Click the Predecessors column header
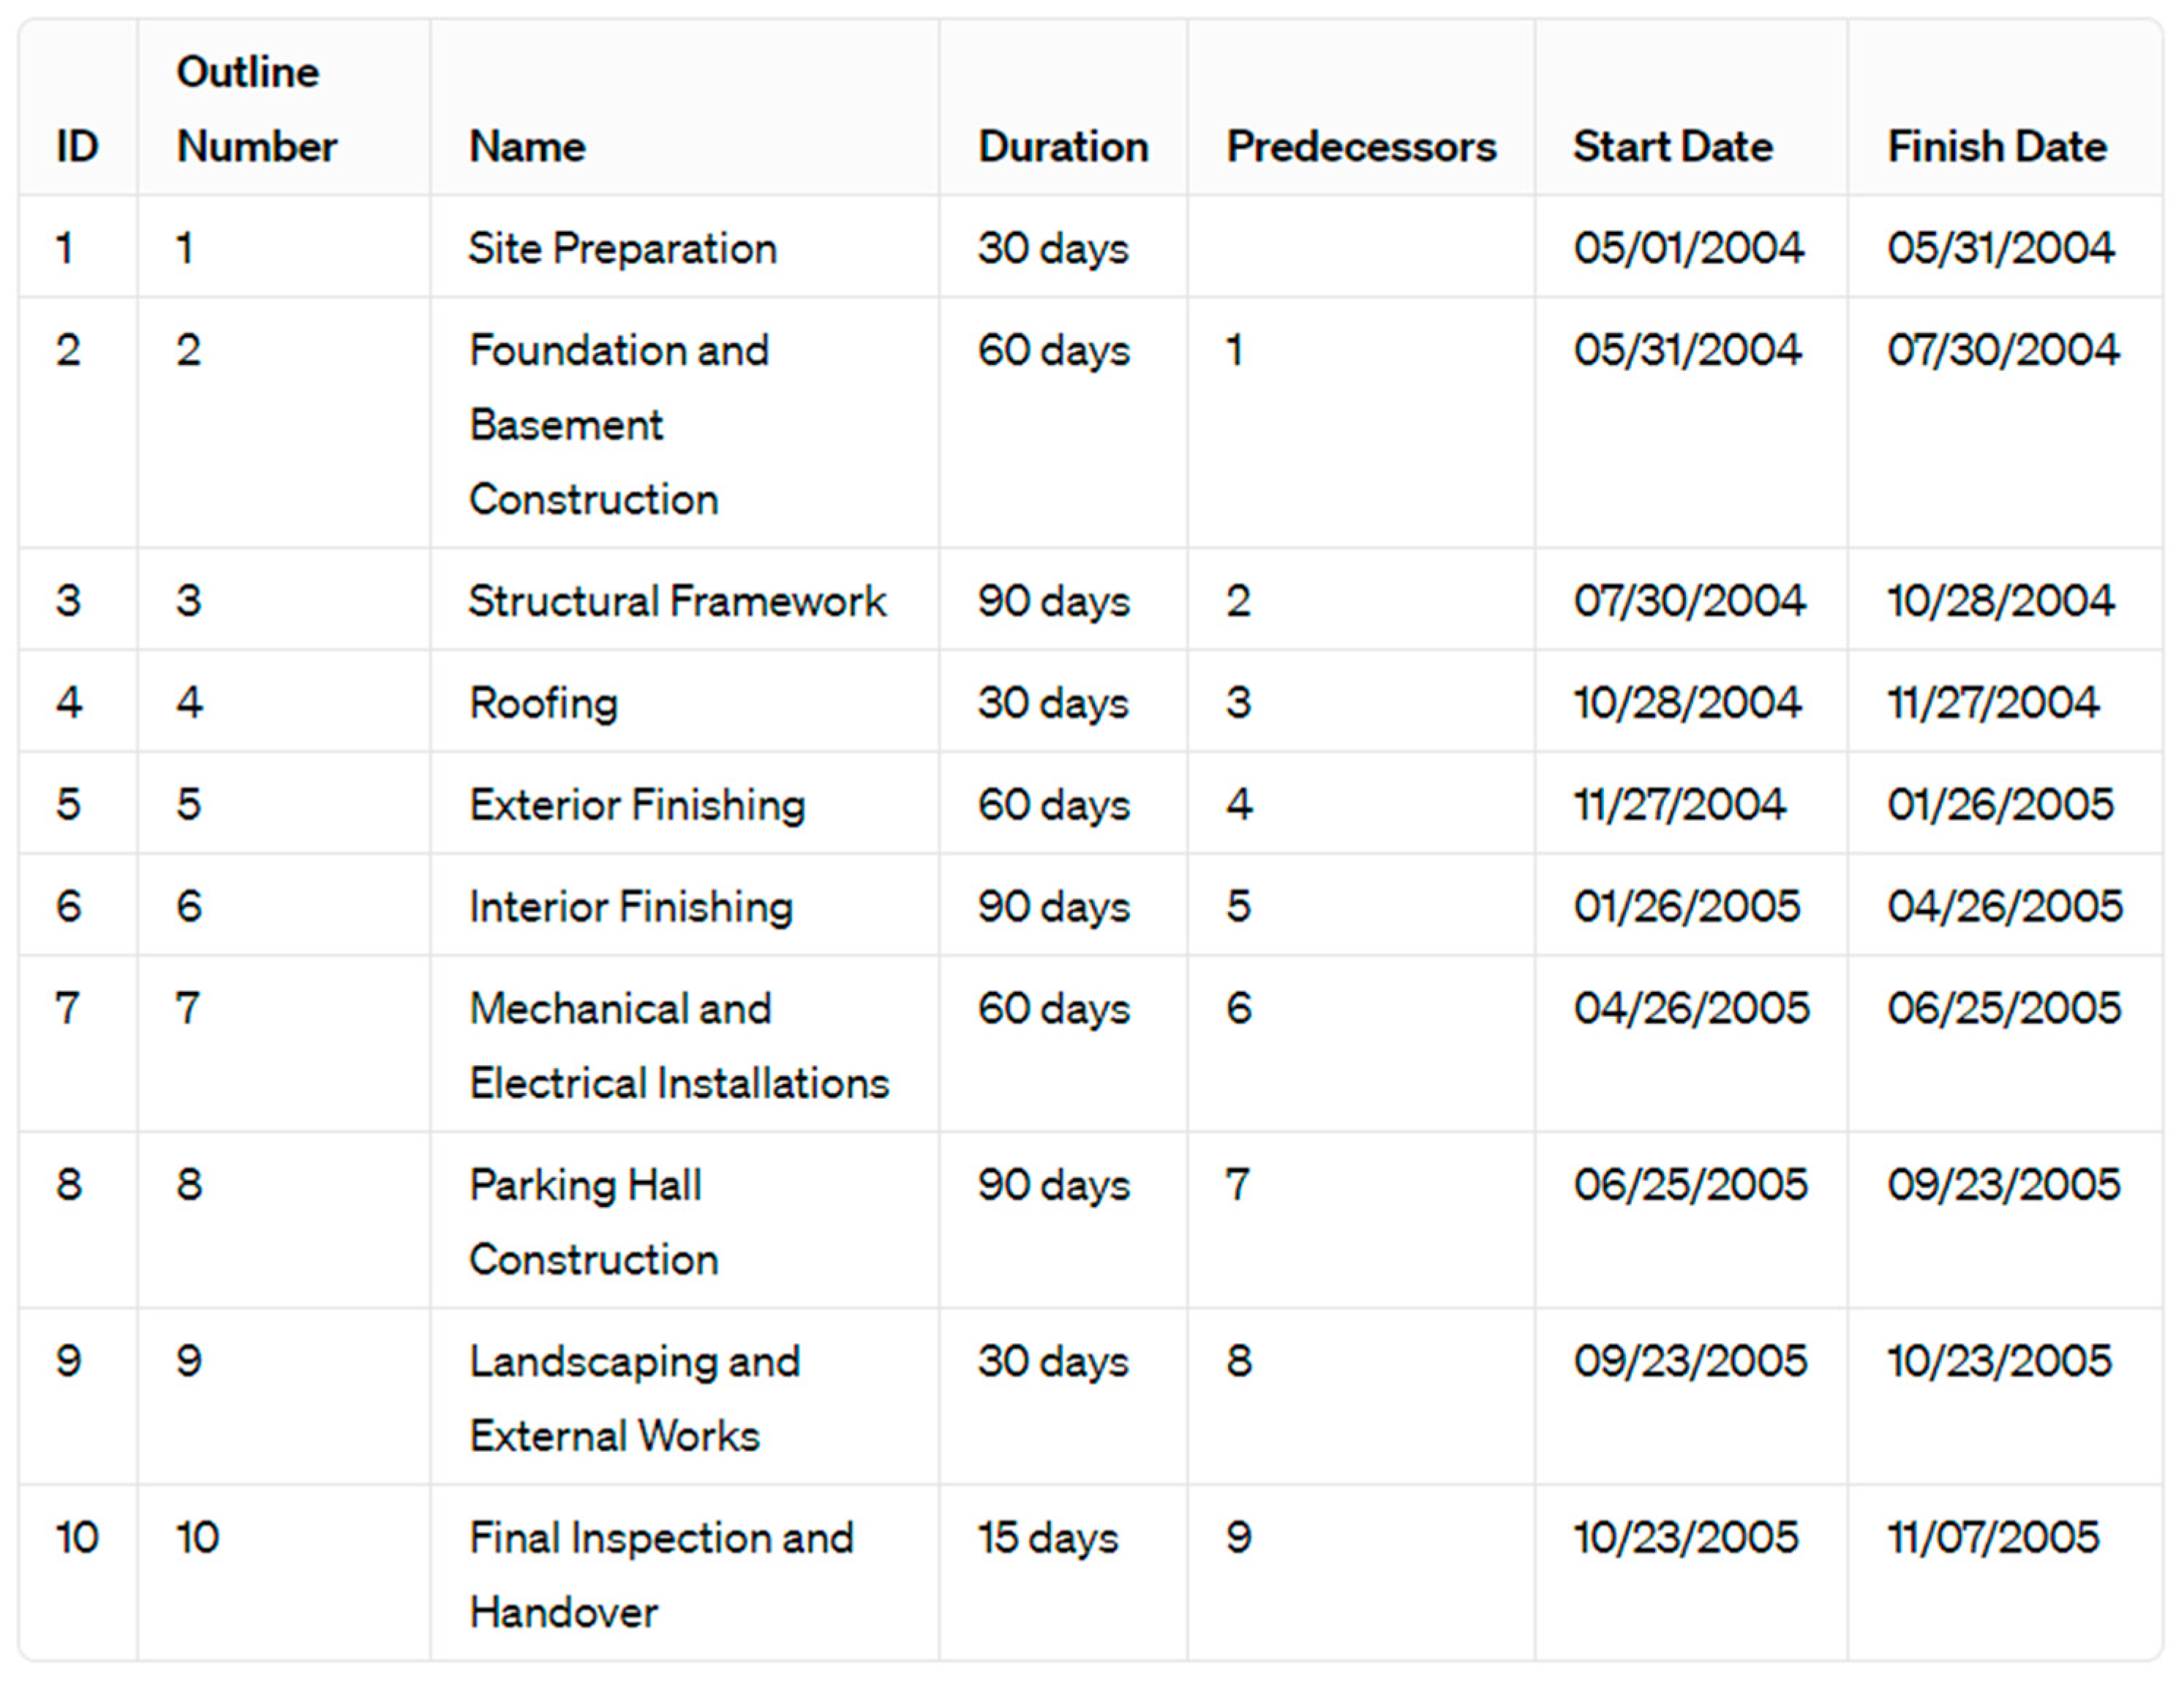This screenshot has width=2184, height=1684. (x=1360, y=147)
